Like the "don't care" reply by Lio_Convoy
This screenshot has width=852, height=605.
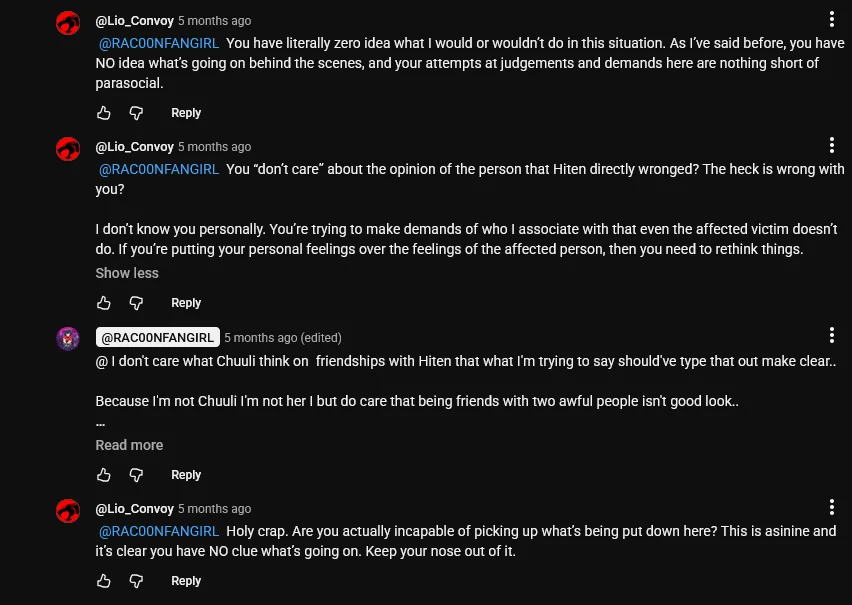pyautogui.click(x=104, y=303)
